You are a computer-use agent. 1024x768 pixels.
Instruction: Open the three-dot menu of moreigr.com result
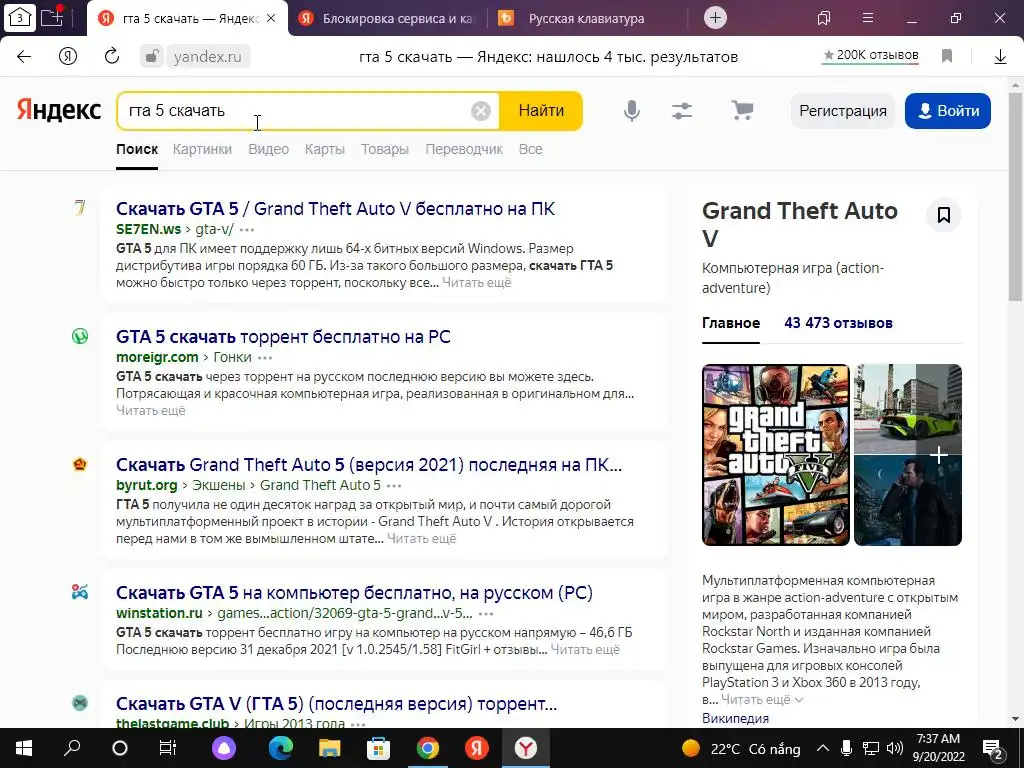tap(265, 358)
